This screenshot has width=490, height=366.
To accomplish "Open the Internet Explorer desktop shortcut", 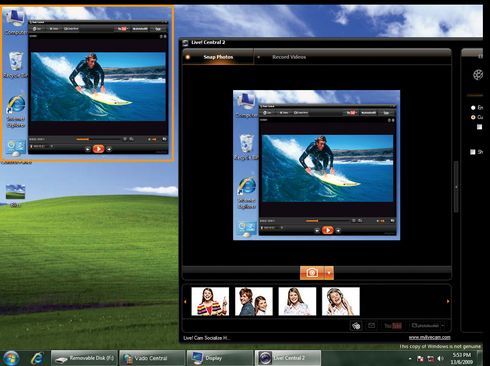I will pos(16,112).
